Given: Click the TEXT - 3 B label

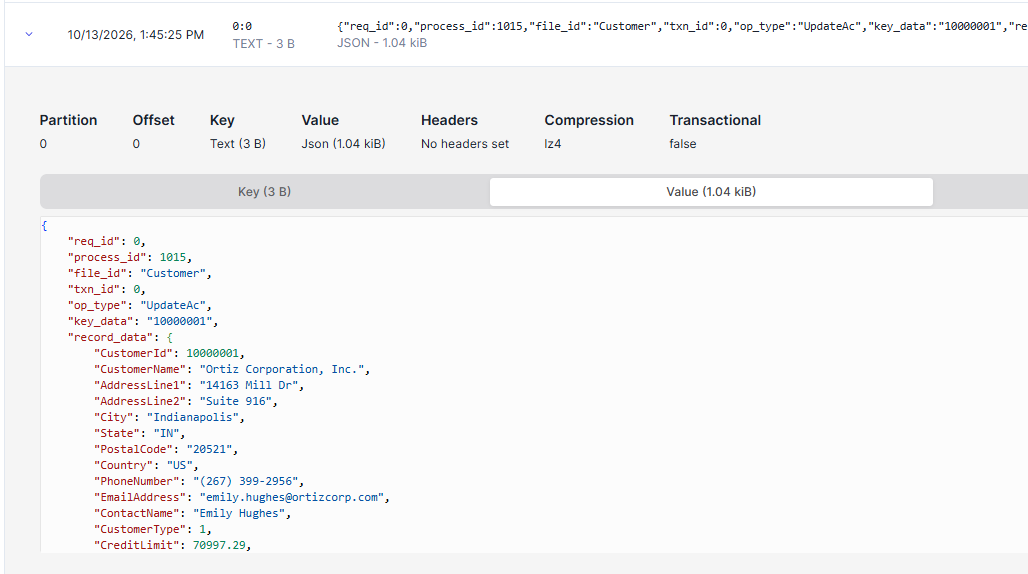Looking at the screenshot, I should pyautogui.click(x=264, y=44).
